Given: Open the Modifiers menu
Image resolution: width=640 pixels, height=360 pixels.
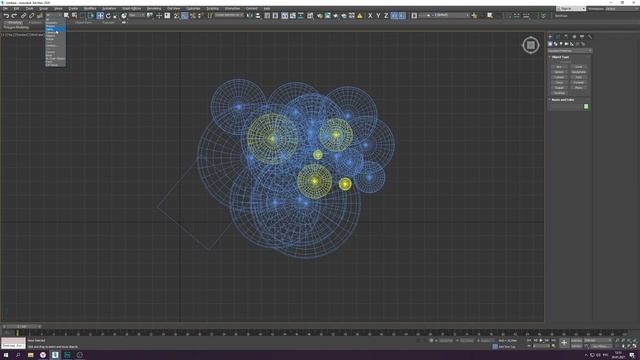Looking at the screenshot, I should click(x=90, y=9).
